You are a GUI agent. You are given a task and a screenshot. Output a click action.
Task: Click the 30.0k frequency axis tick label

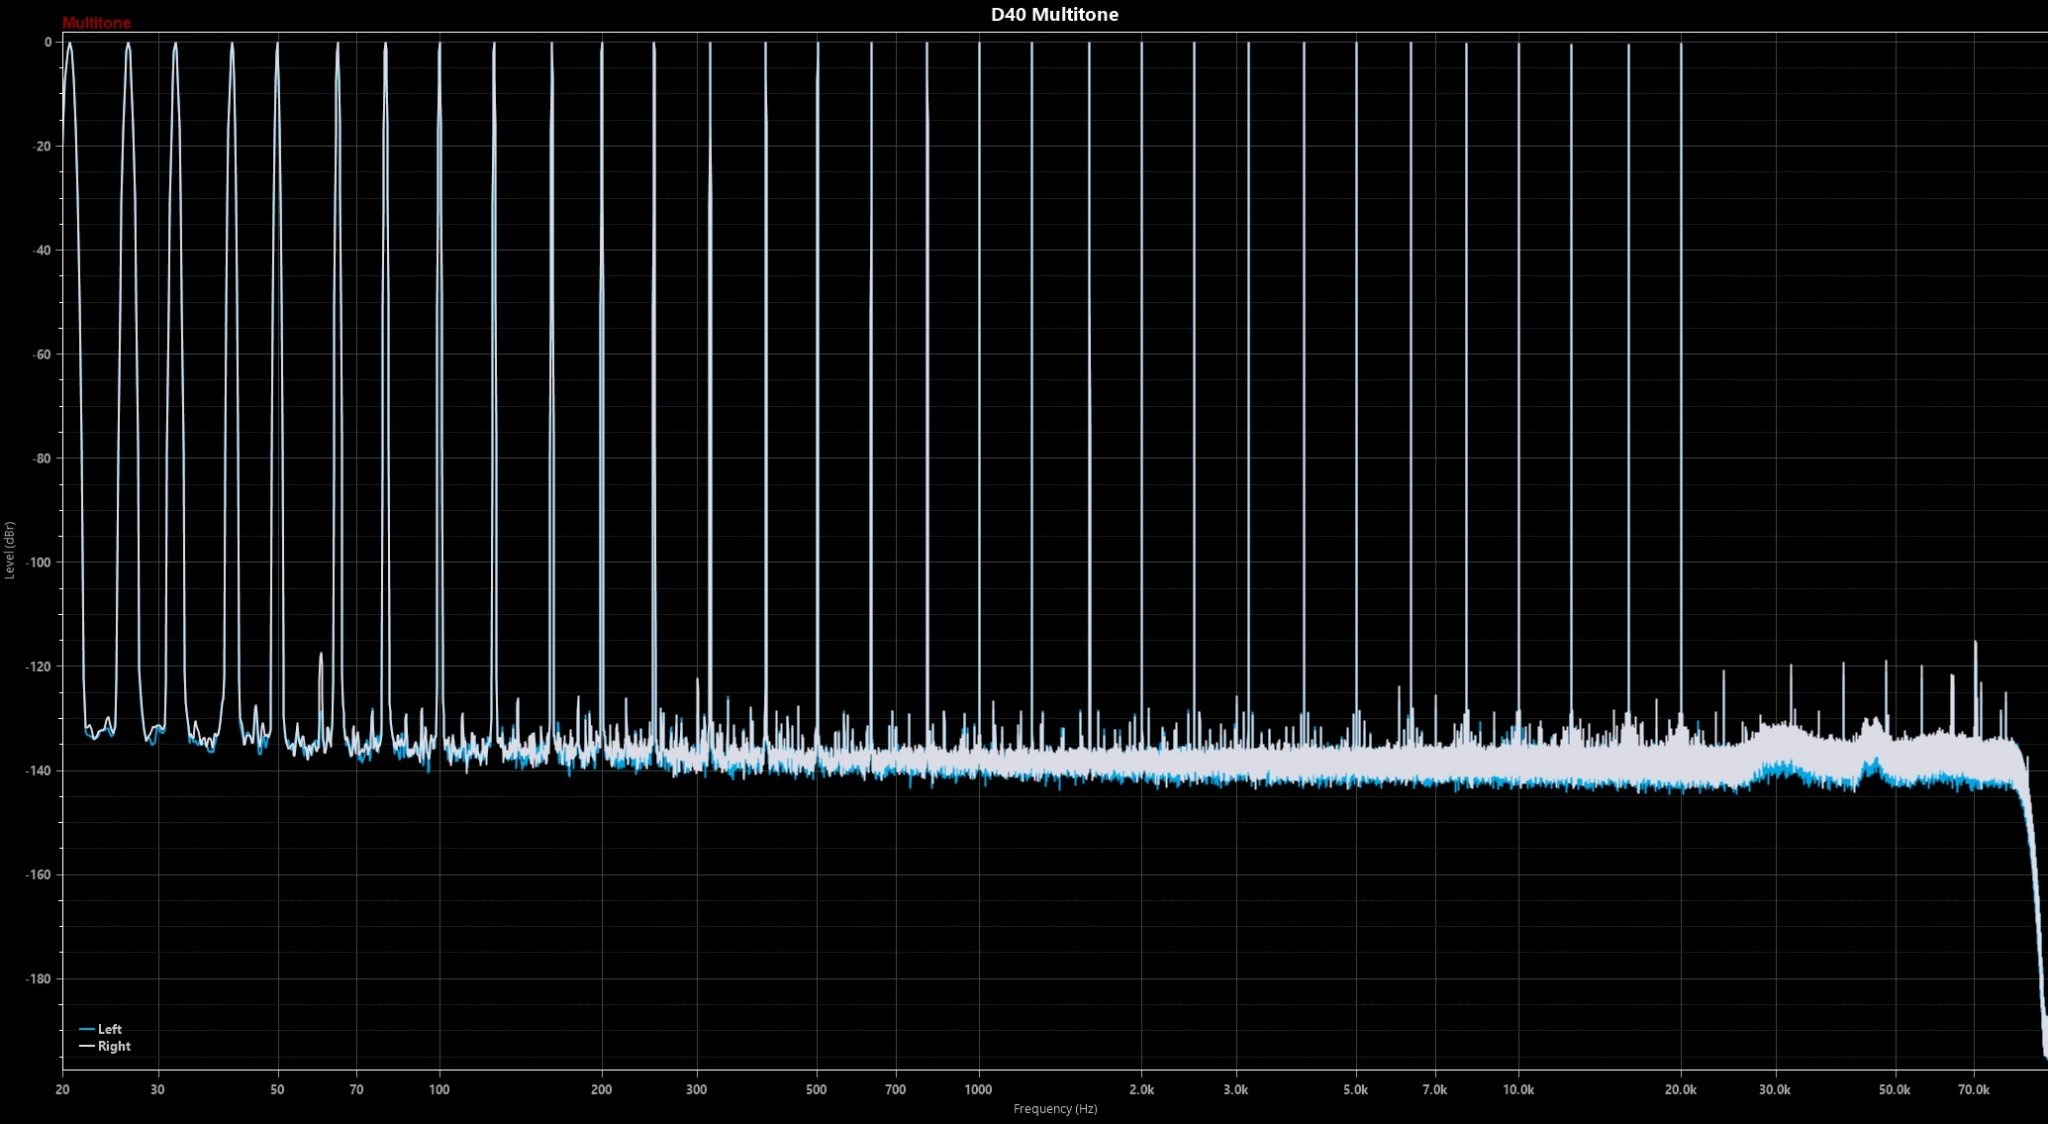1775,1090
